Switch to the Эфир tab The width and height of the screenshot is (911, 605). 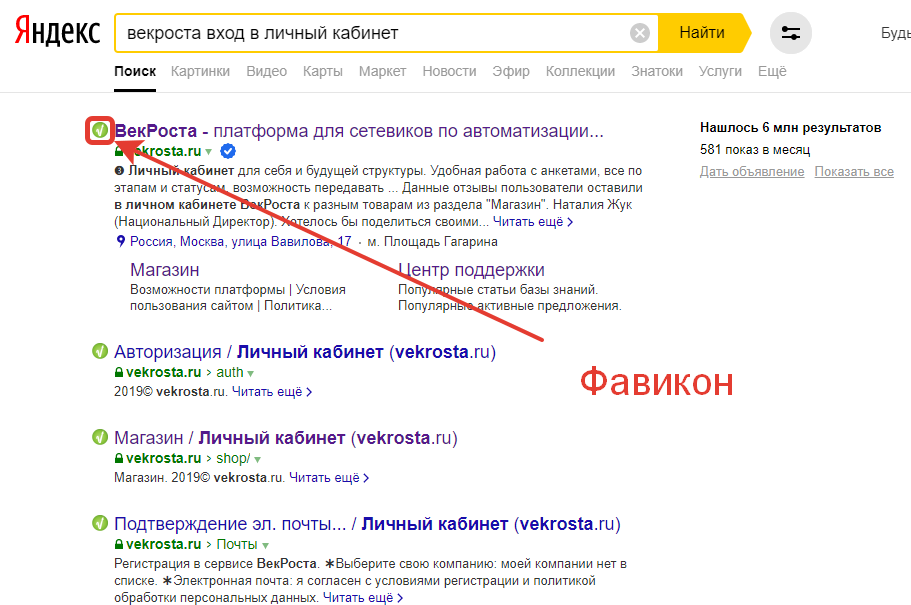[x=511, y=71]
